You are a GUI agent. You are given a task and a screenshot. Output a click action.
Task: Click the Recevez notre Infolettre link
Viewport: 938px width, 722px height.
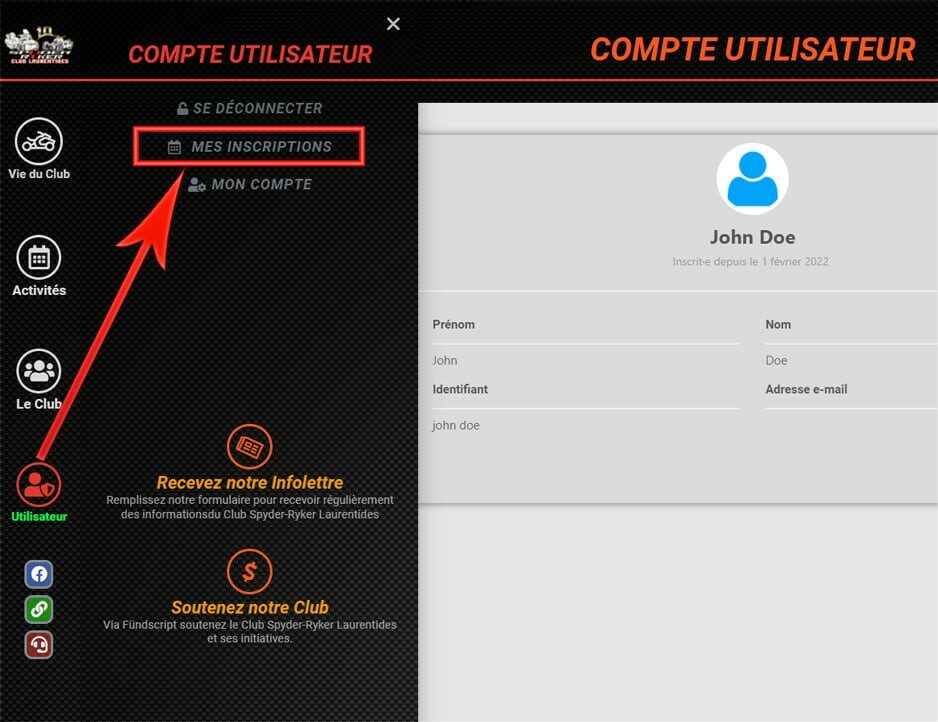coord(249,482)
